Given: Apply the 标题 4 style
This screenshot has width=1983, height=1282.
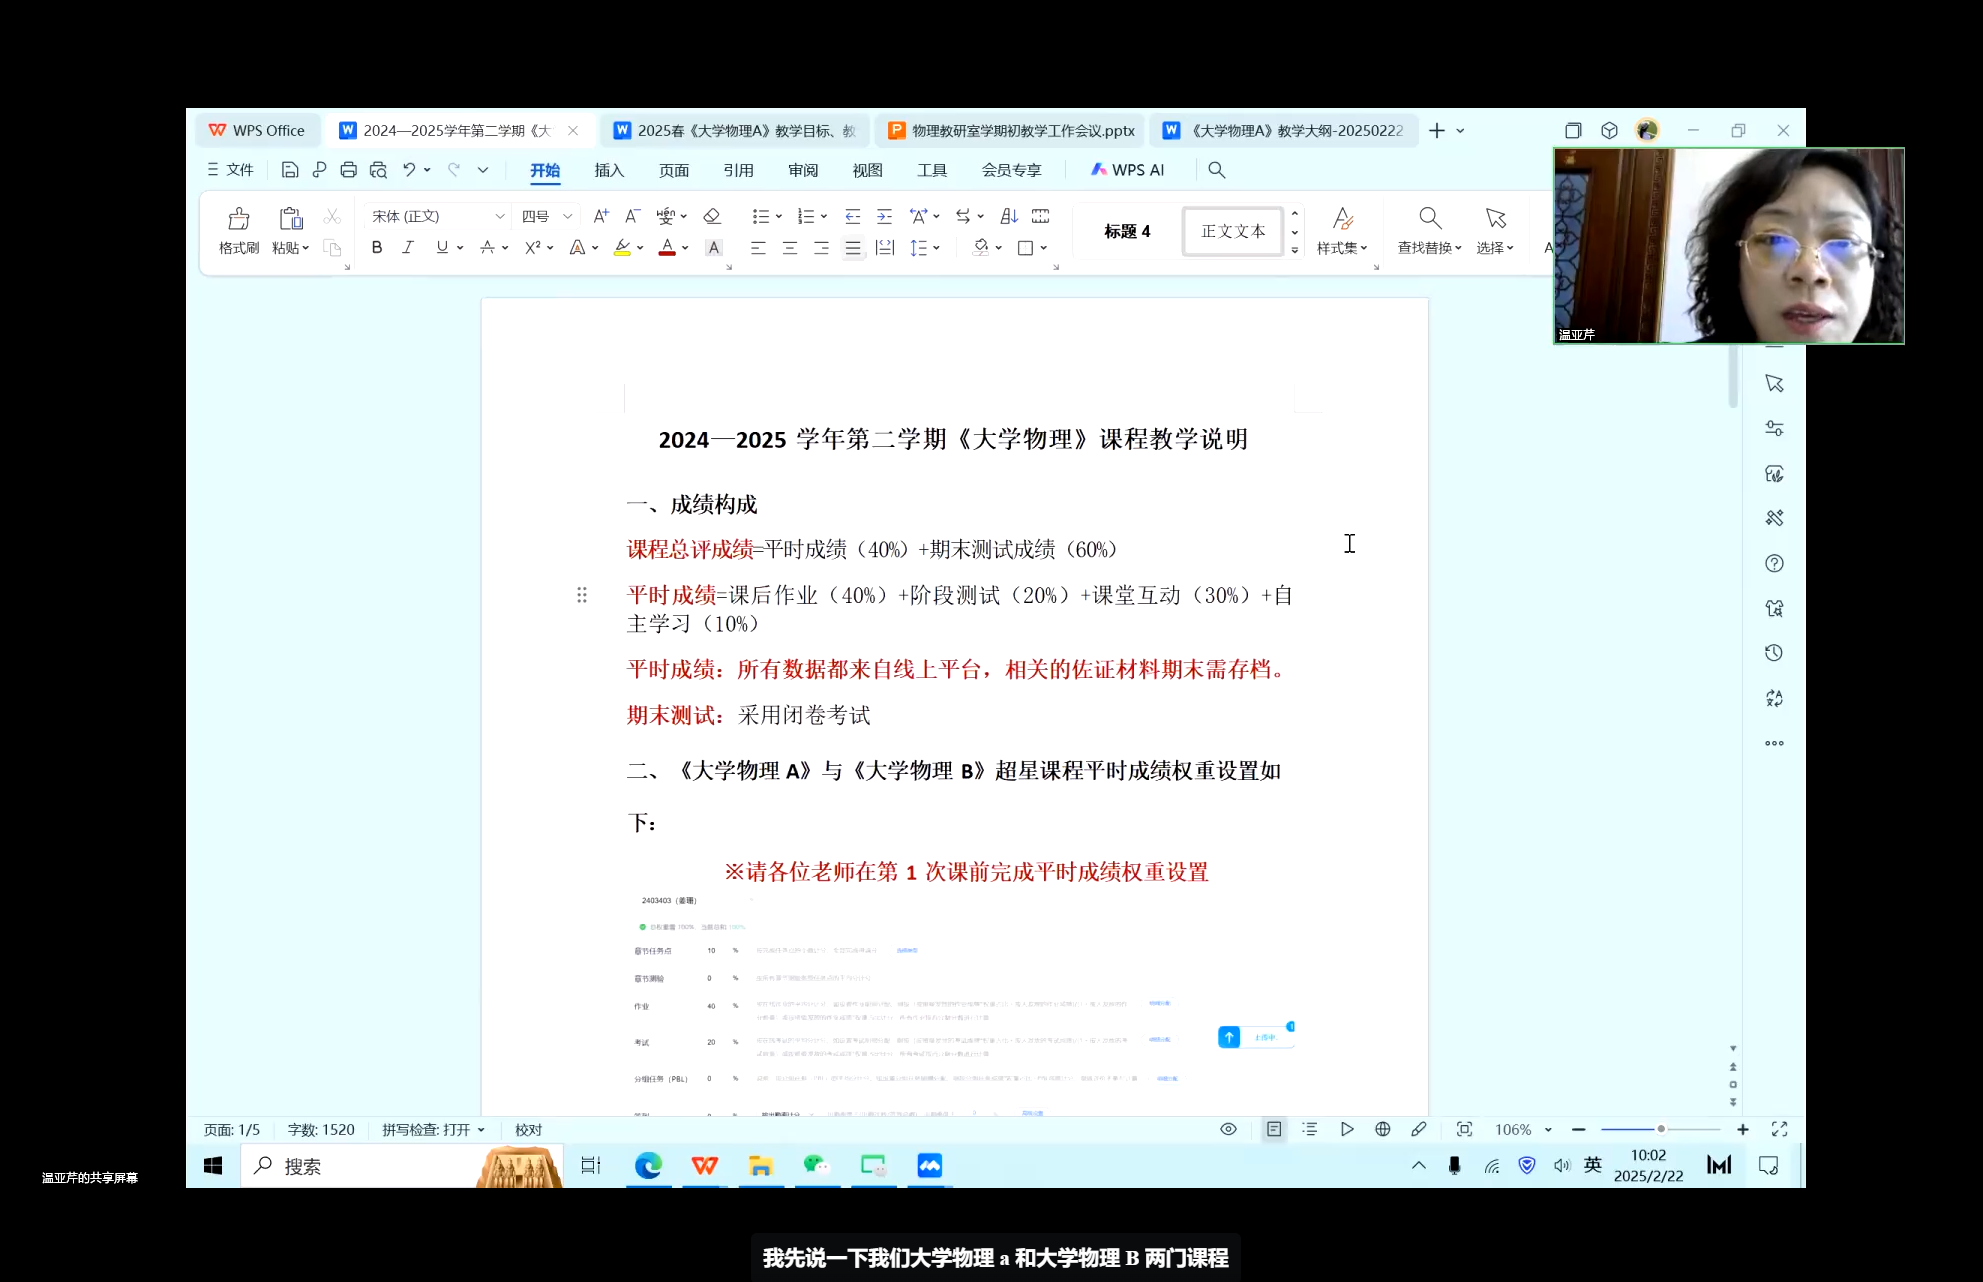Looking at the screenshot, I should pyautogui.click(x=1127, y=231).
